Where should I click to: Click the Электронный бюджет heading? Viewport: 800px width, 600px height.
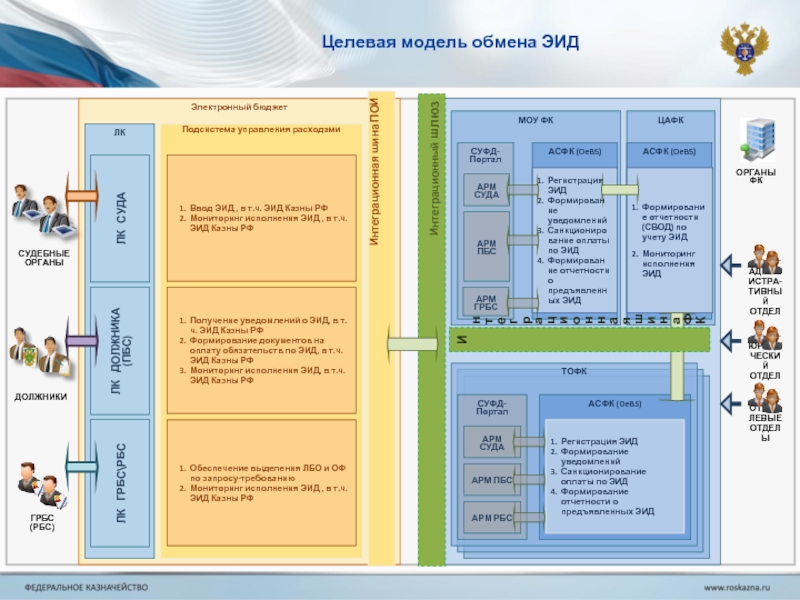[239, 107]
